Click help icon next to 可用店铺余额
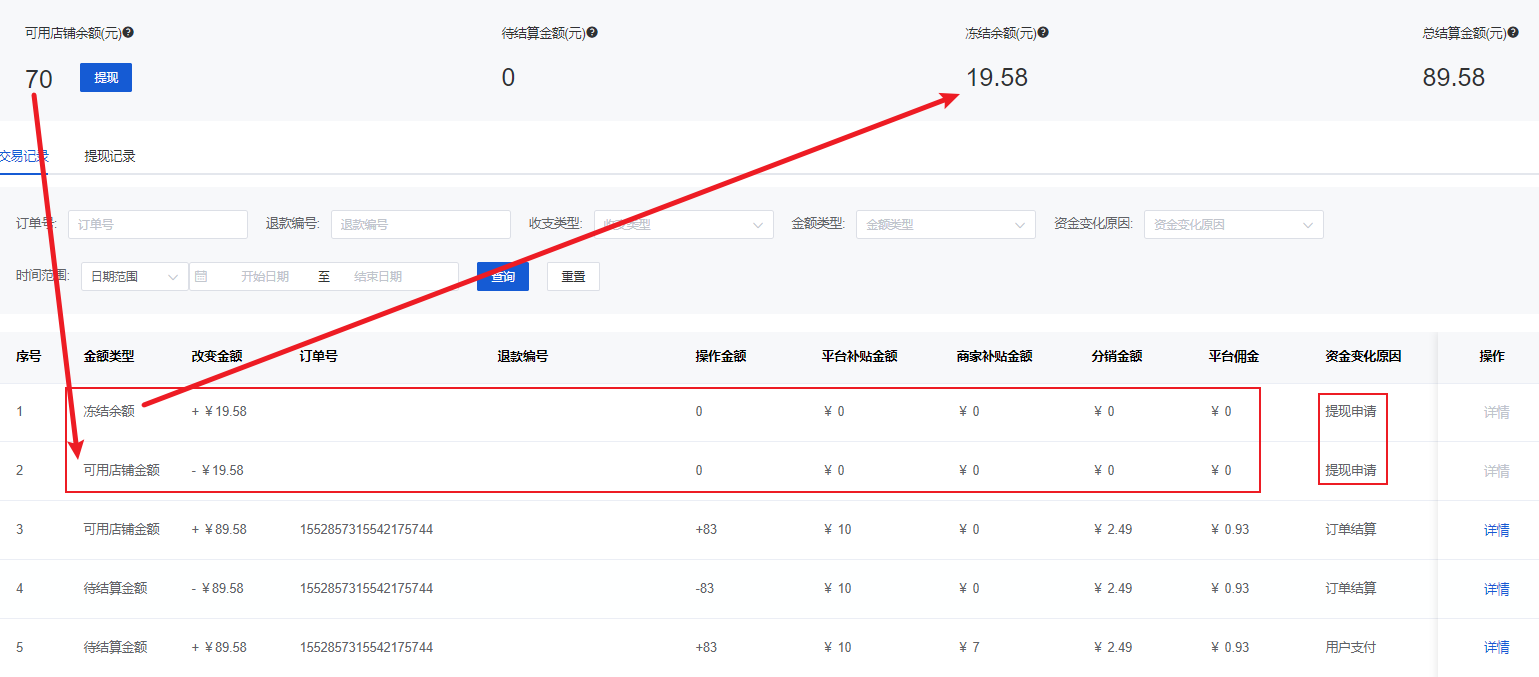This screenshot has height=677, width=1539. coord(128,33)
